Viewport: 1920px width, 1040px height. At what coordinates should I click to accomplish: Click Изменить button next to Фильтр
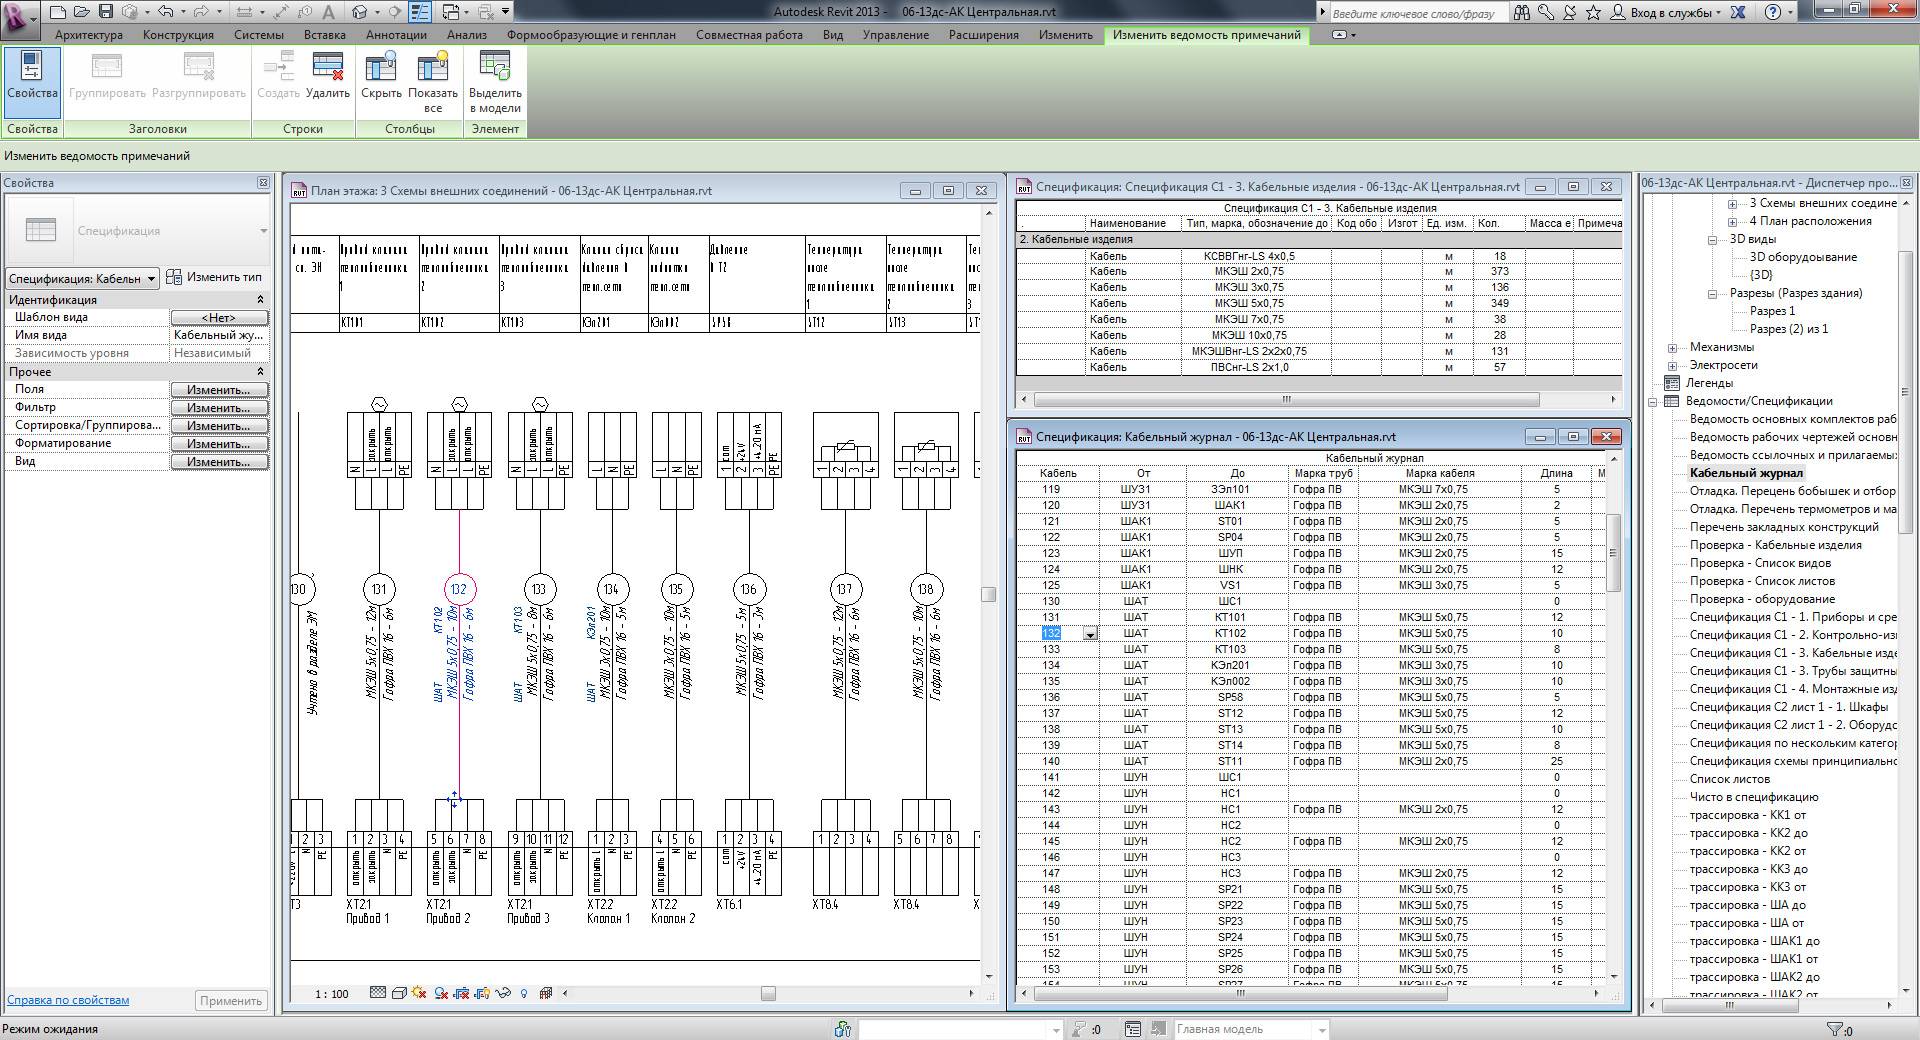pos(218,408)
